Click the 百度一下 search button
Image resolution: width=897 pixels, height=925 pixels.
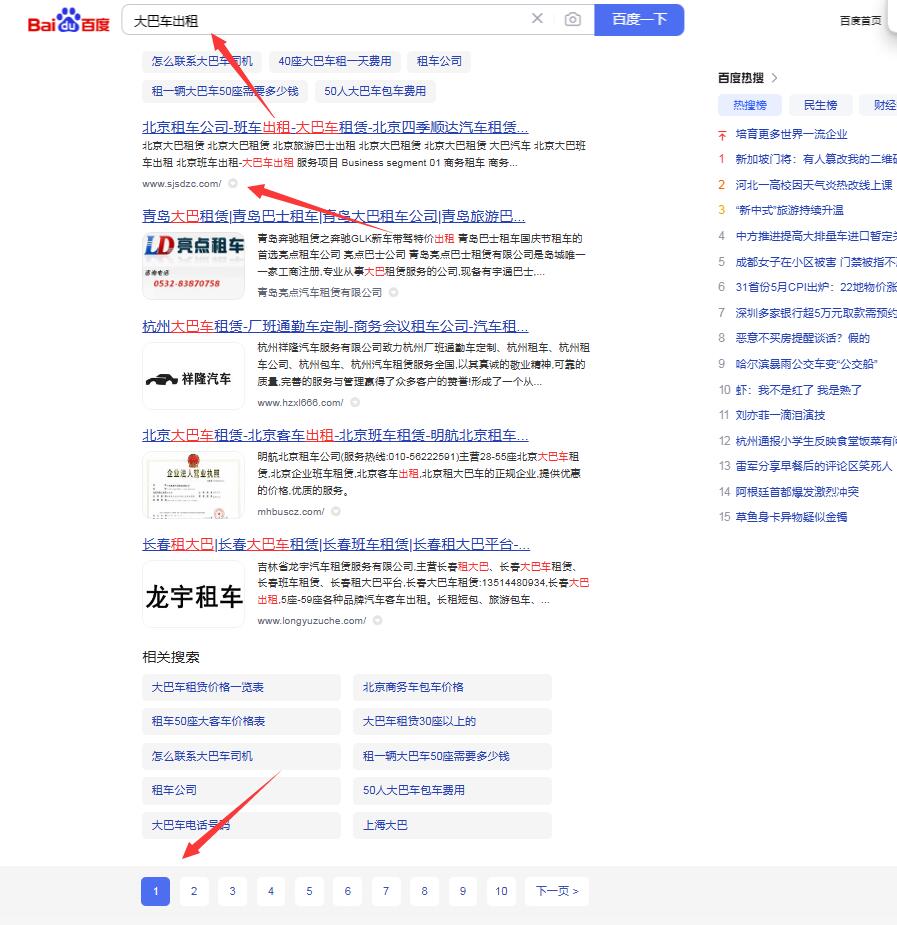pos(639,20)
